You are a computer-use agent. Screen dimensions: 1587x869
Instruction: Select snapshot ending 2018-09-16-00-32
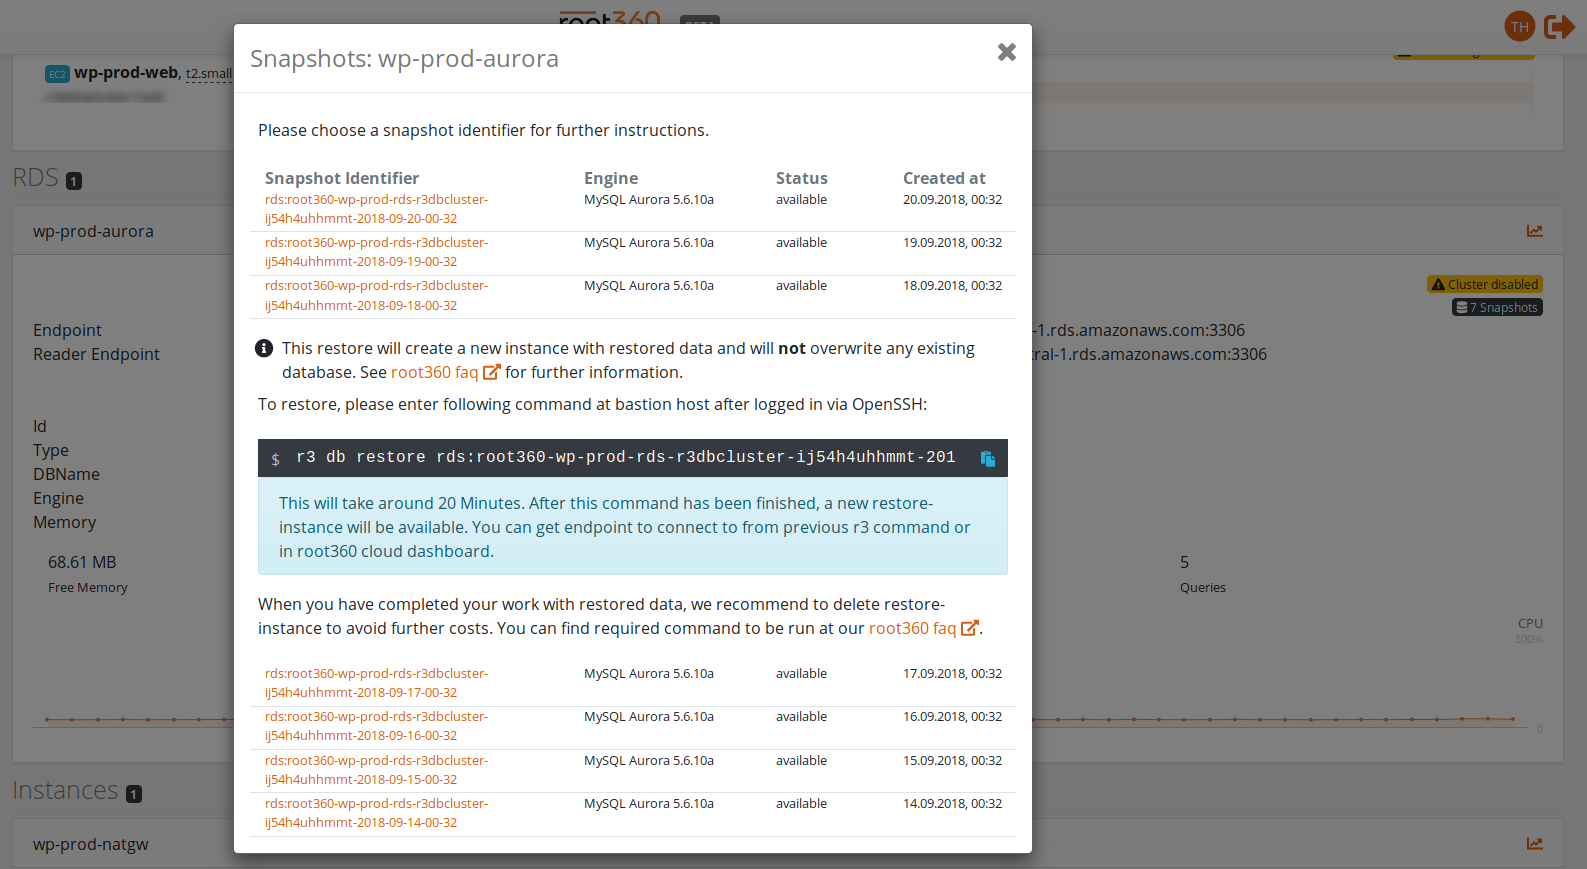tap(376, 726)
